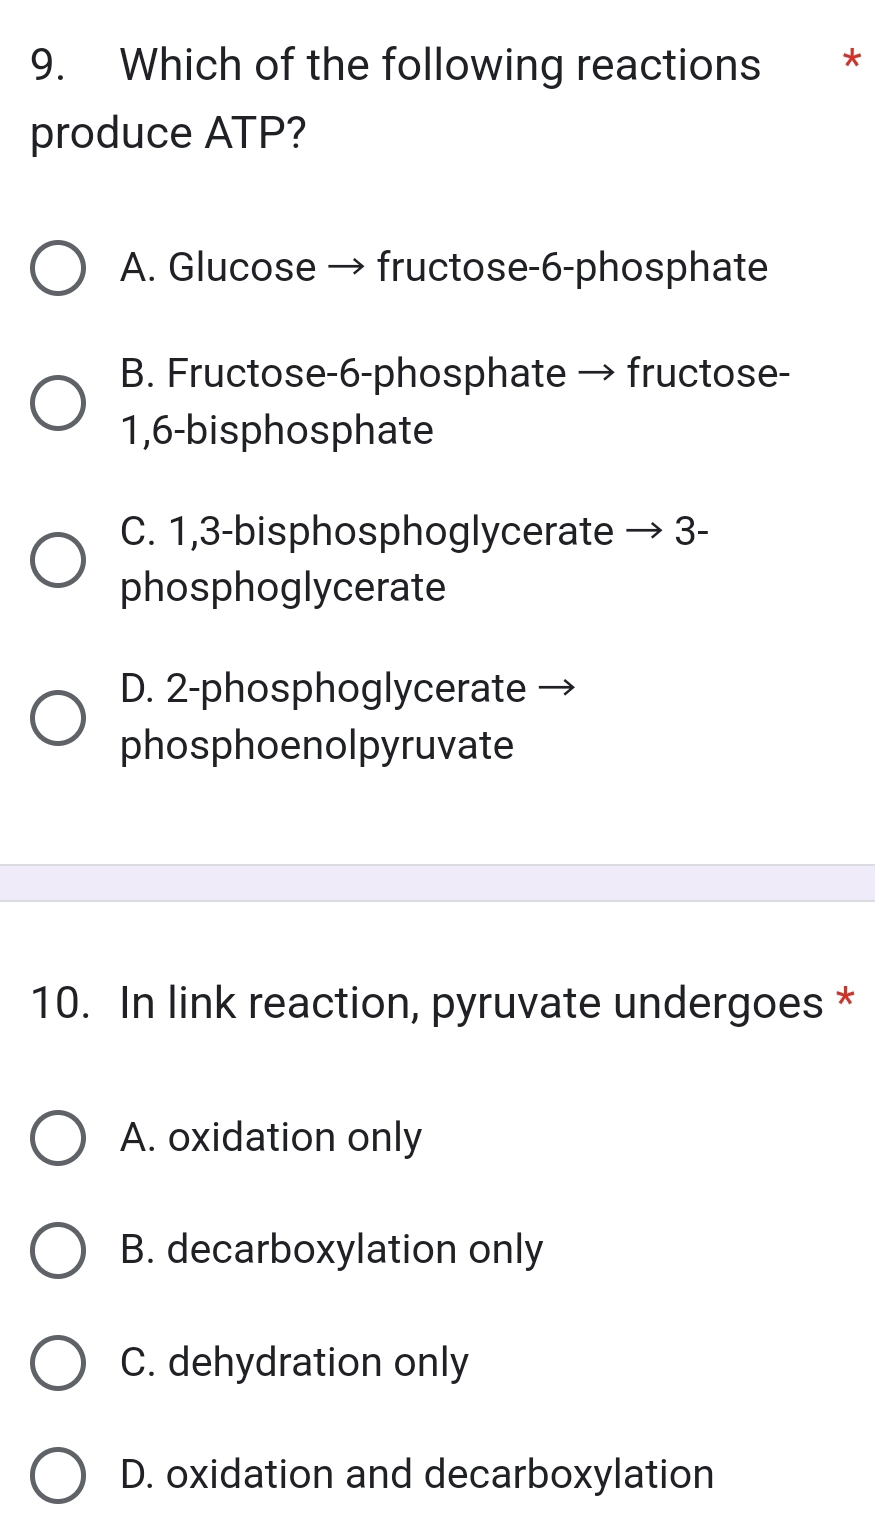The width and height of the screenshot is (875, 1521).
Task: Click the question 10 heading text
Action: point(430,1002)
